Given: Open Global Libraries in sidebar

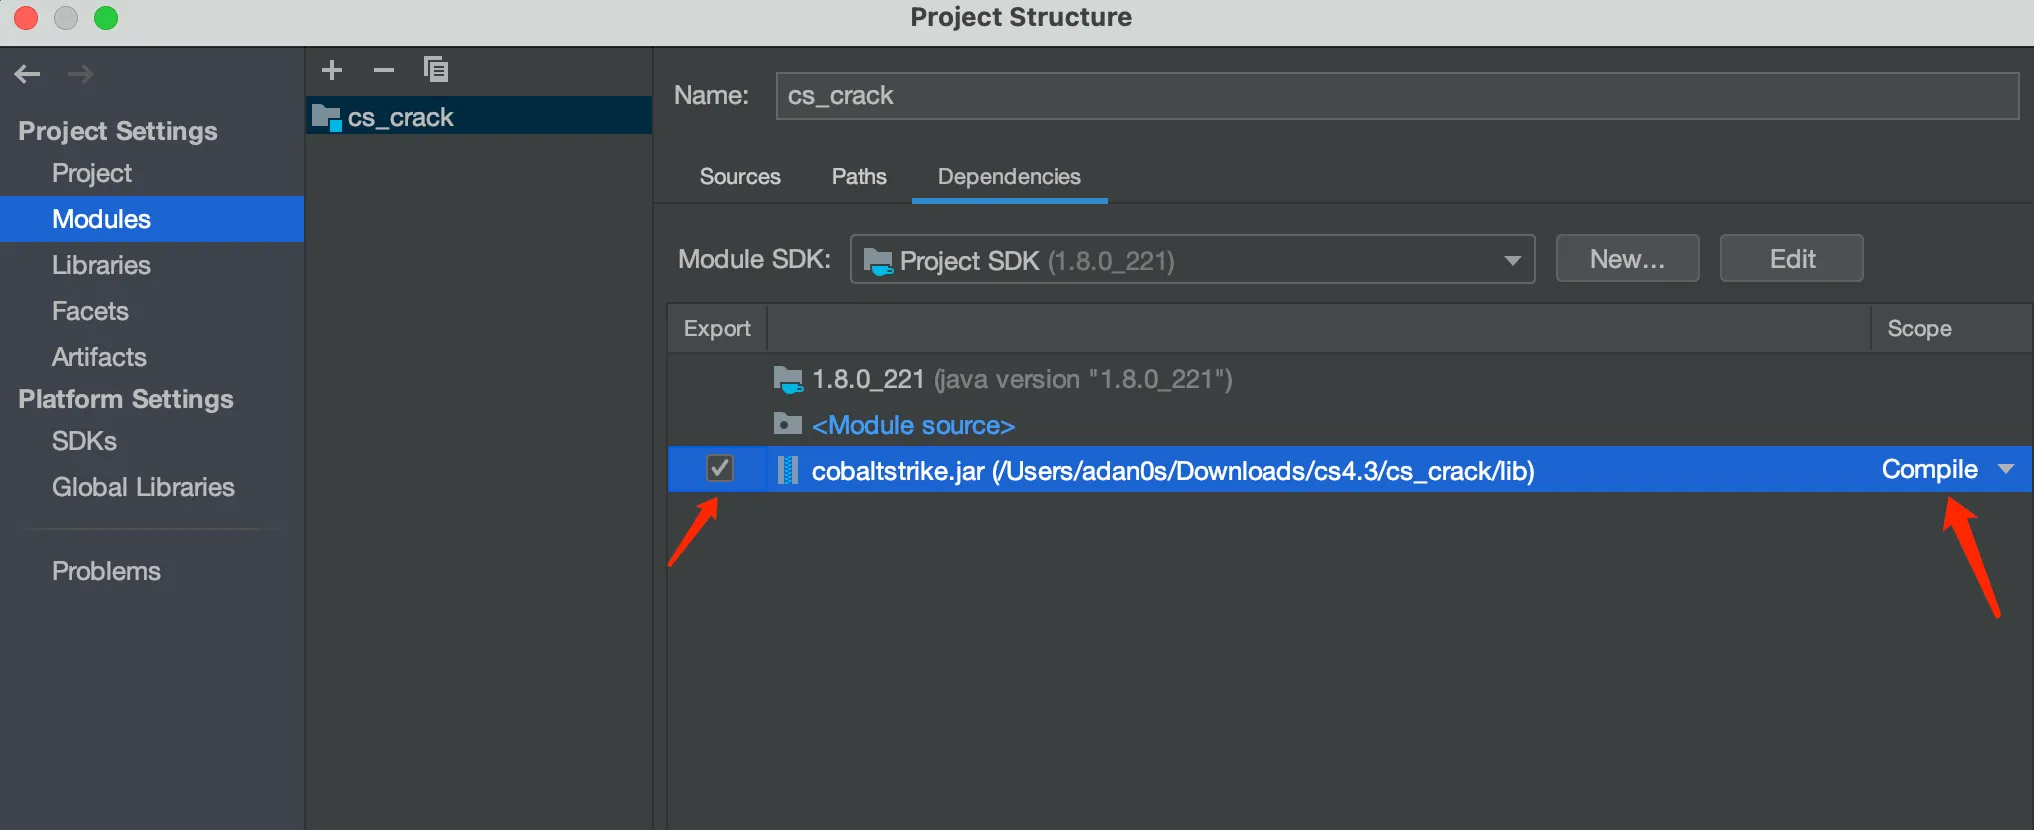Looking at the screenshot, I should point(143,487).
